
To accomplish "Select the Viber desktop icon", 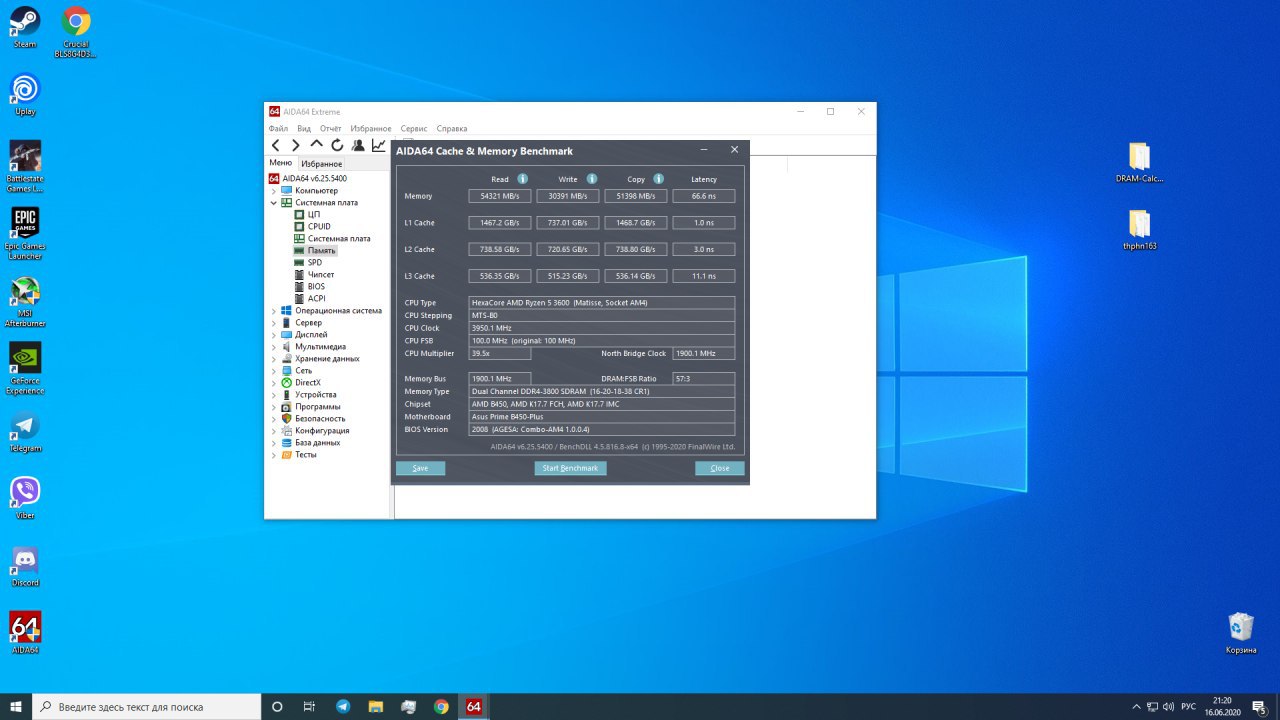I will (x=25, y=498).
